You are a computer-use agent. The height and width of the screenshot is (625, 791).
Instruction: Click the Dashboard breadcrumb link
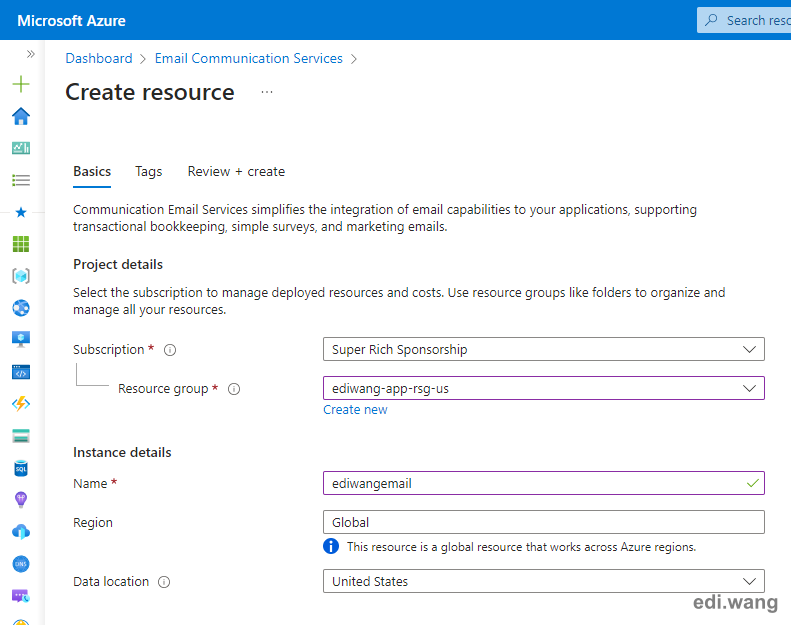click(99, 59)
